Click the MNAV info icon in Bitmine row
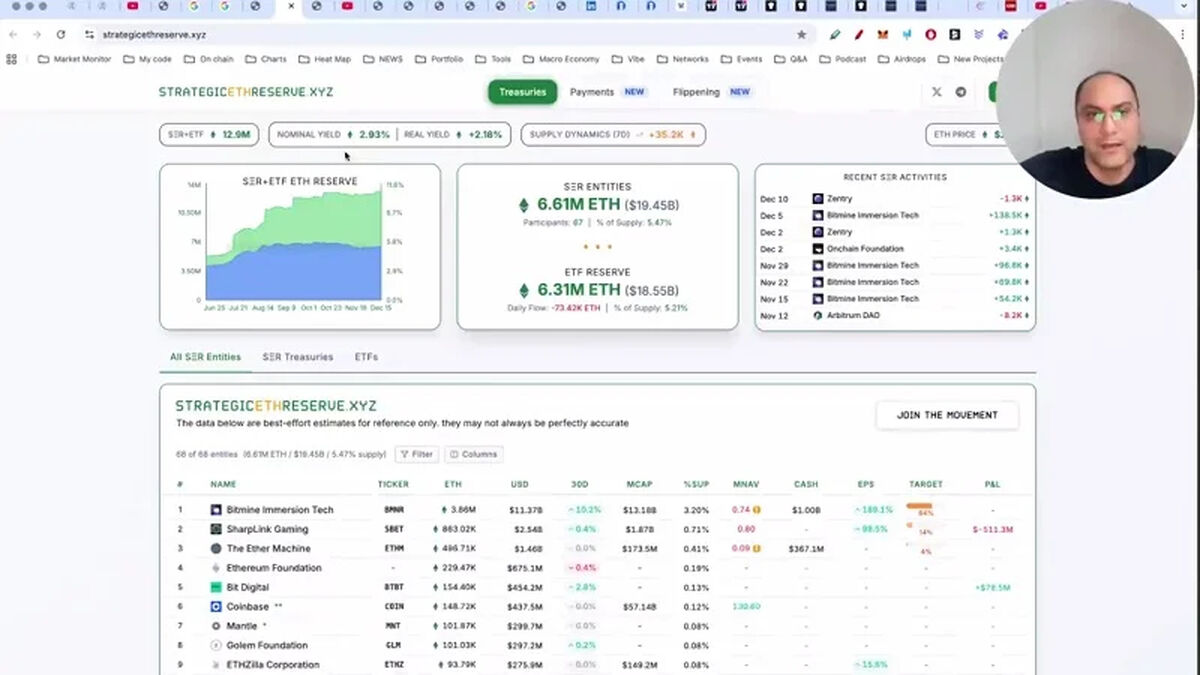Viewport: 1200px width, 675px height. [x=756, y=510]
